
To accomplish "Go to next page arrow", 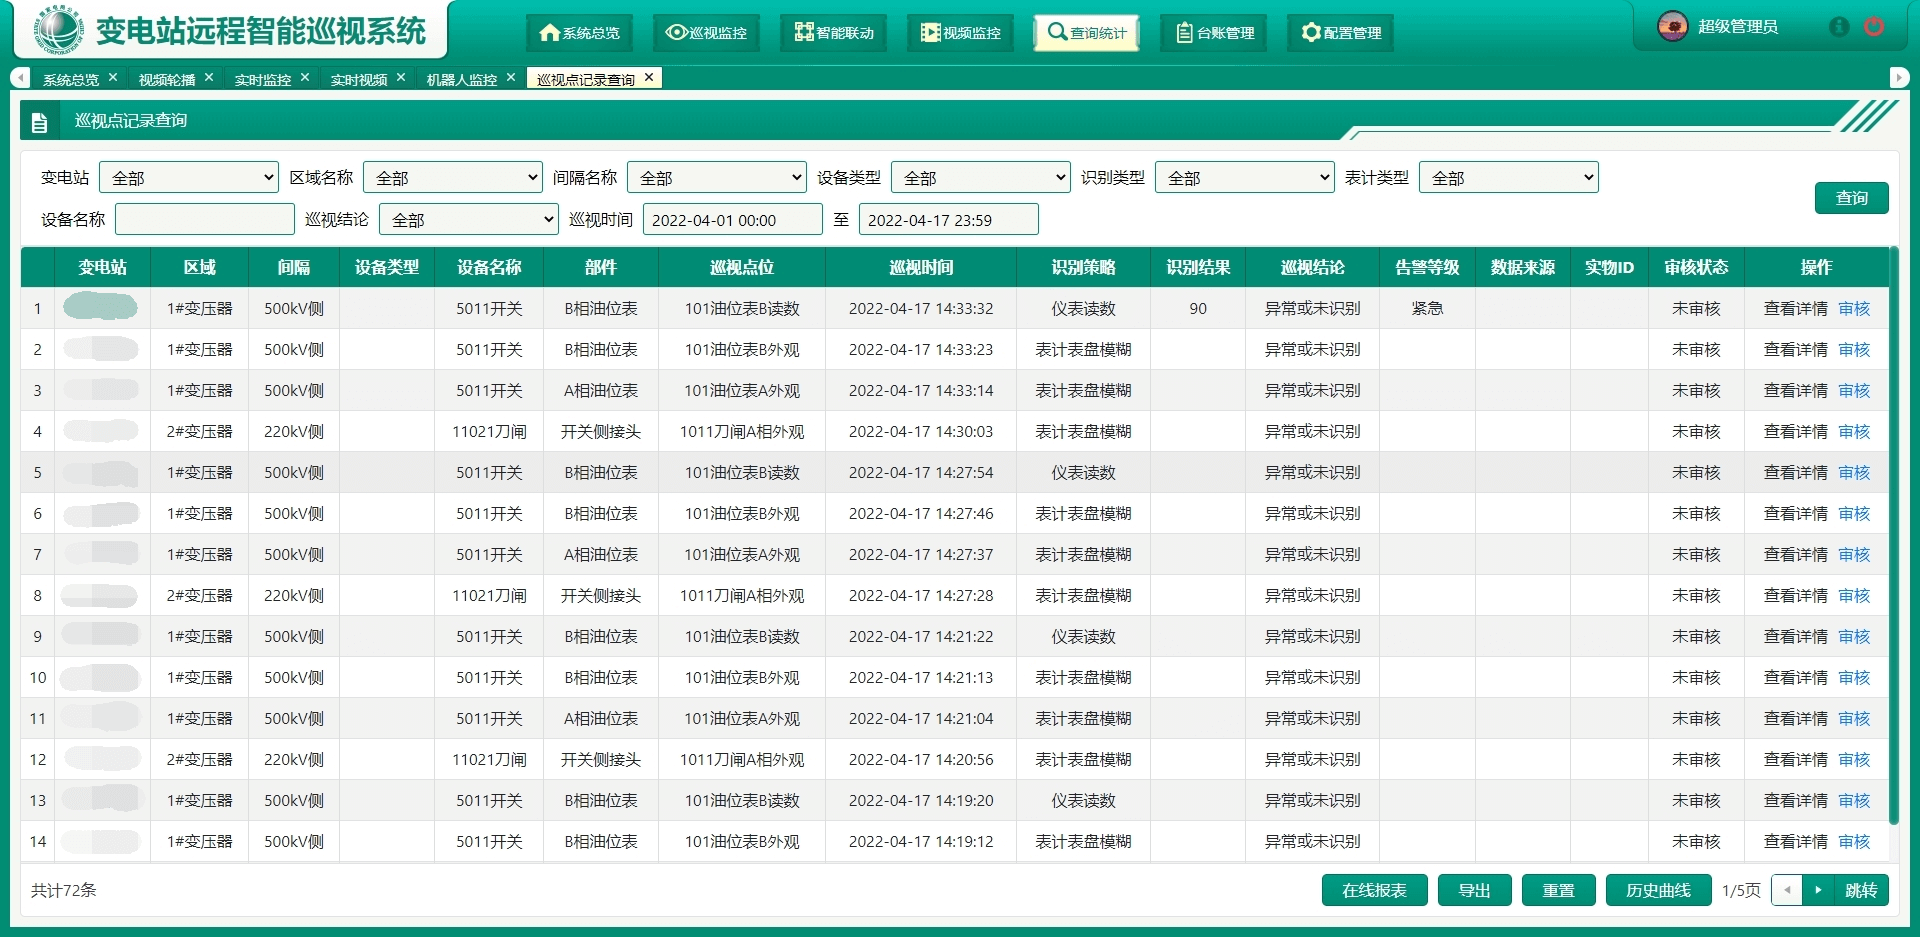I will pyautogui.click(x=1818, y=890).
